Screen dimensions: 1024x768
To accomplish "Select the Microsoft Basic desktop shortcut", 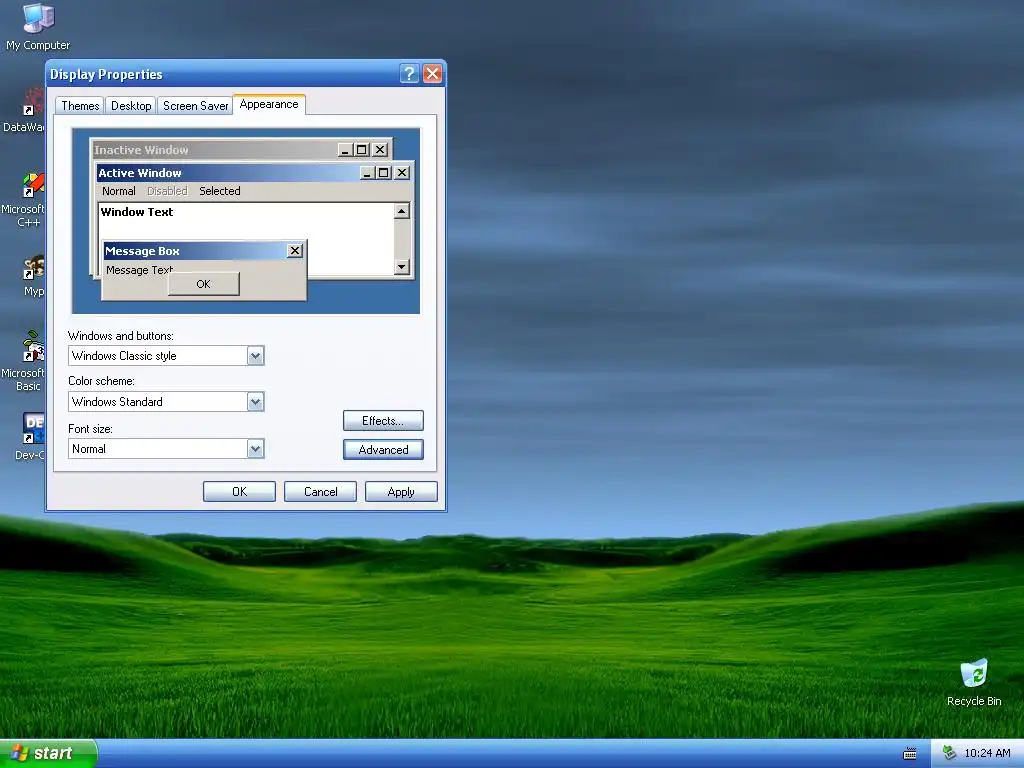I will tap(34, 347).
